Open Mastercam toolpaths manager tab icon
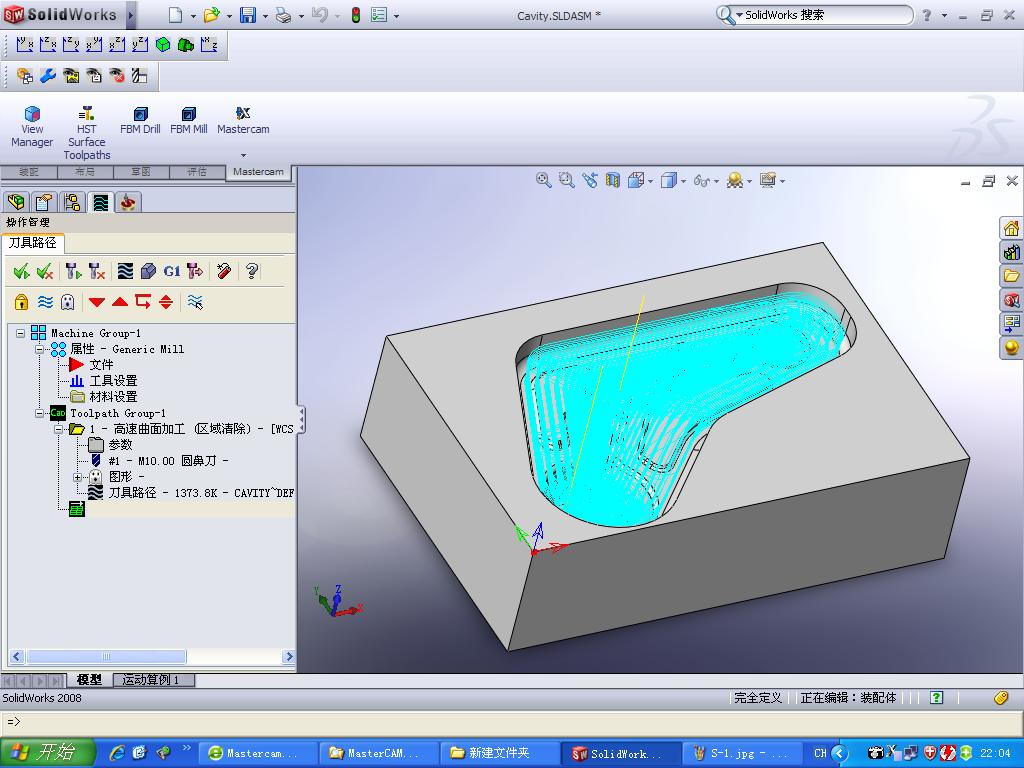 coord(100,202)
